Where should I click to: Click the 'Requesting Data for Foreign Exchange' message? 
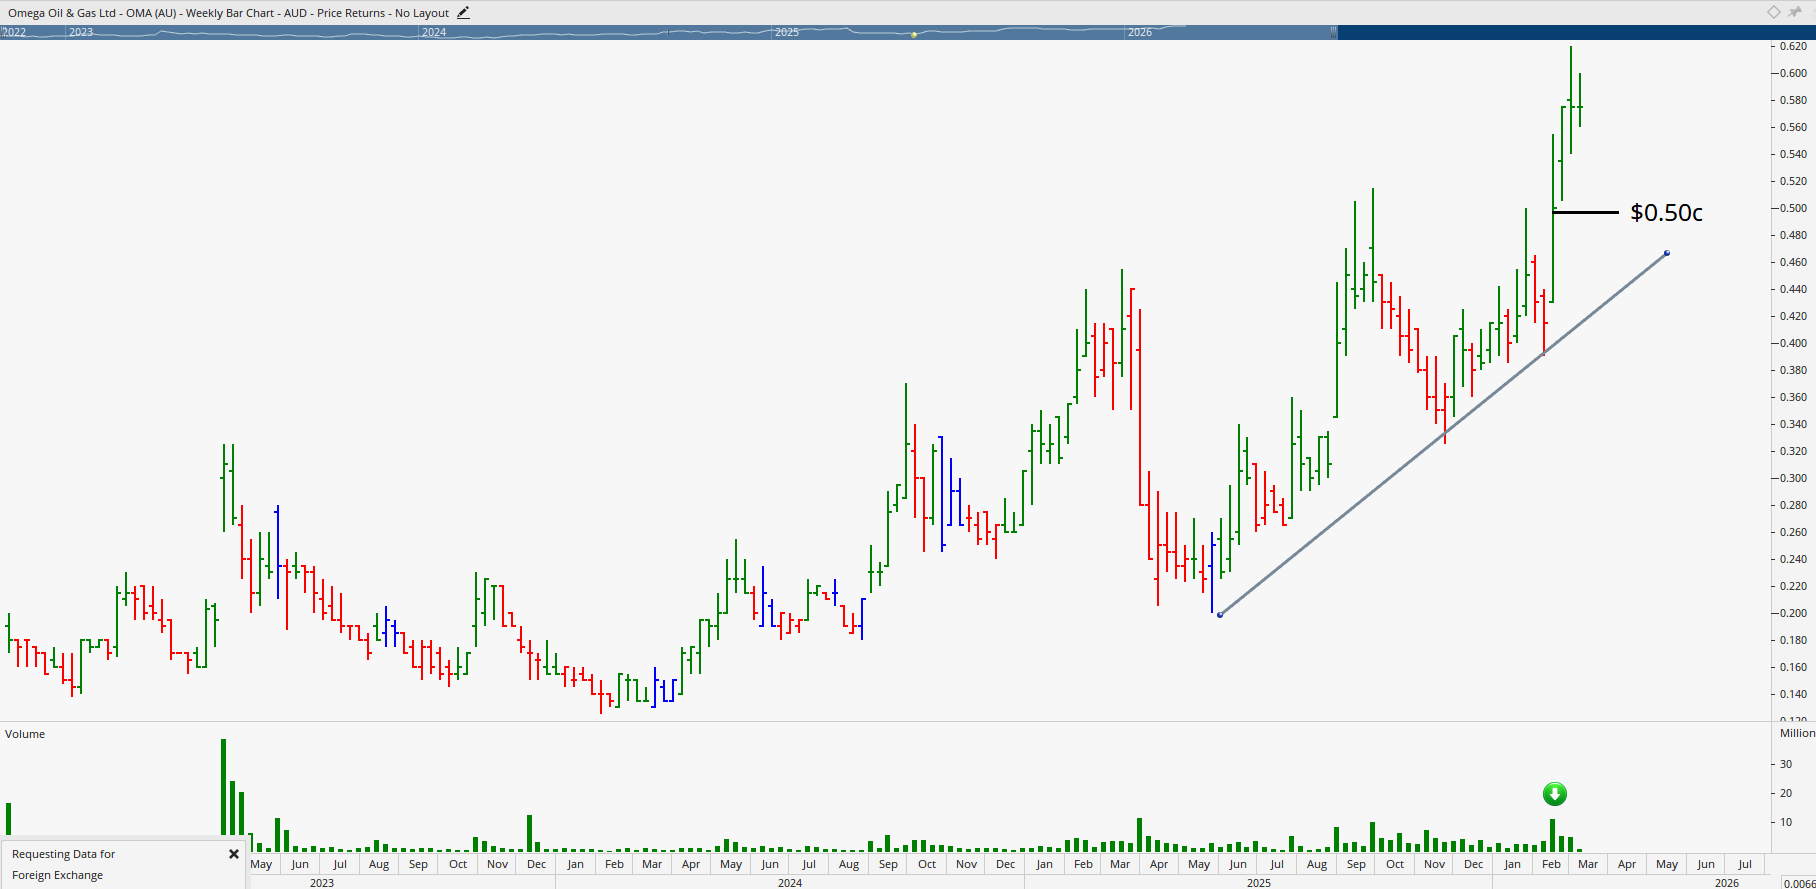64,865
